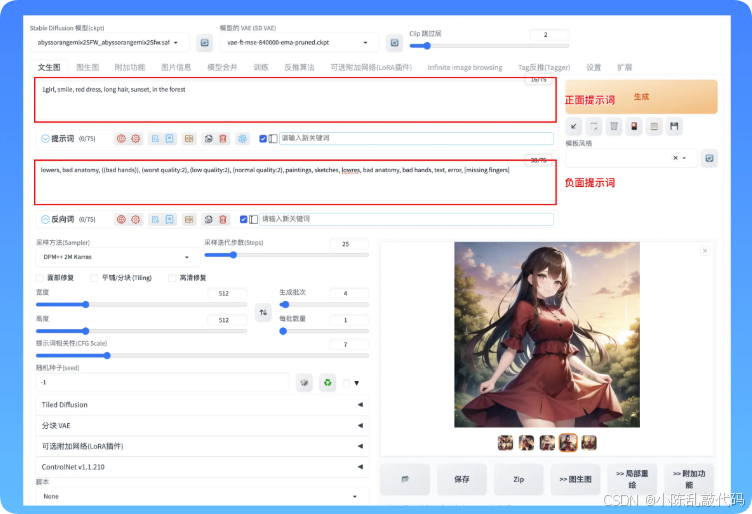Refresh the 模板风格 style list
Image resolution: width=752 pixels, height=514 pixels.
[709, 158]
